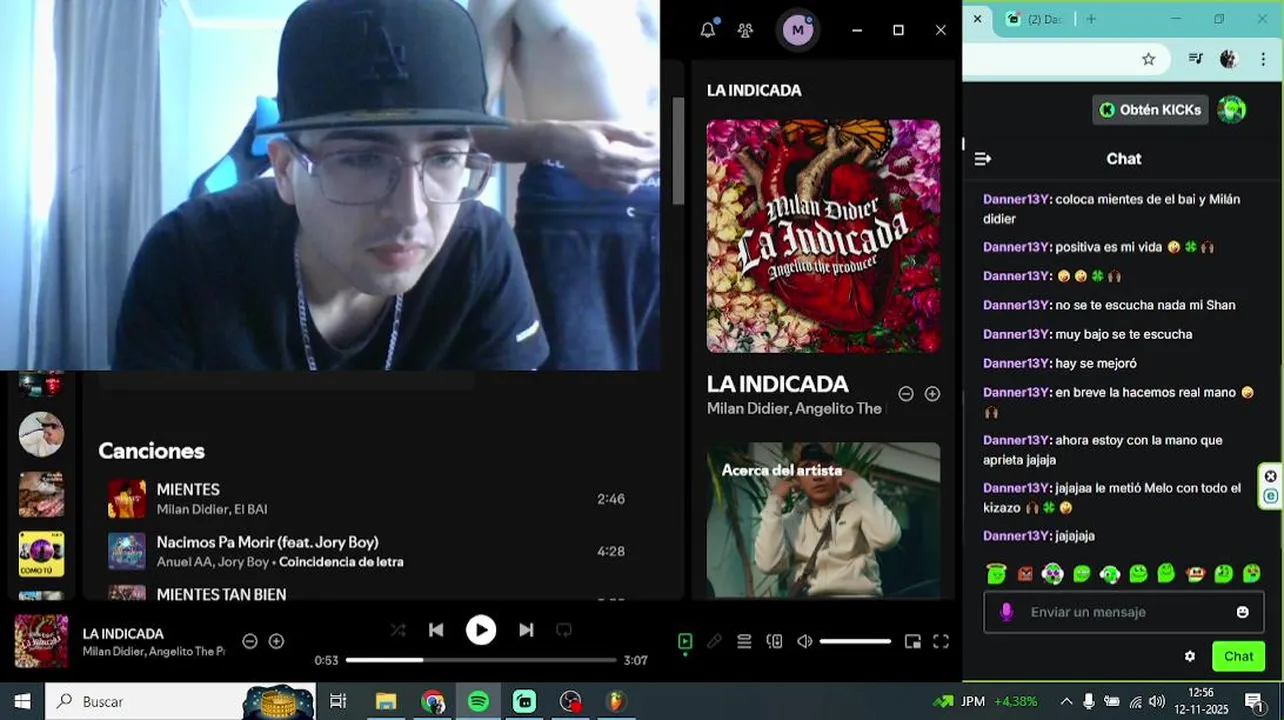This screenshot has width=1284, height=720.
Task: Open the emoji picker in chat input
Action: click(1243, 612)
